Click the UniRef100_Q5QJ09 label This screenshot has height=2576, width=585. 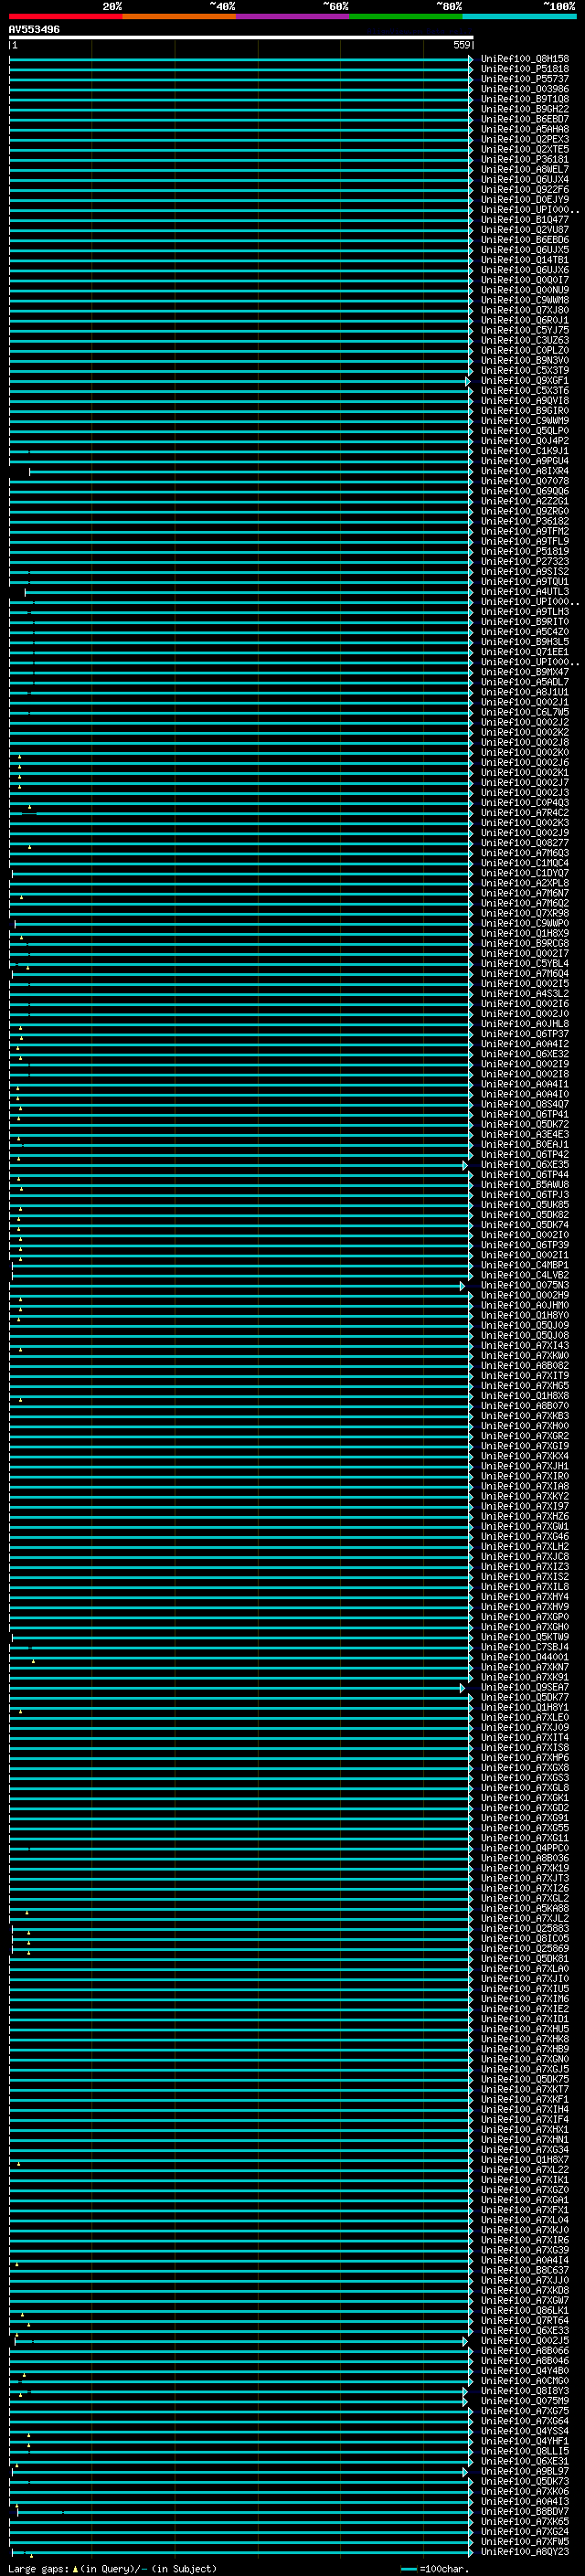click(x=524, y=1325)
